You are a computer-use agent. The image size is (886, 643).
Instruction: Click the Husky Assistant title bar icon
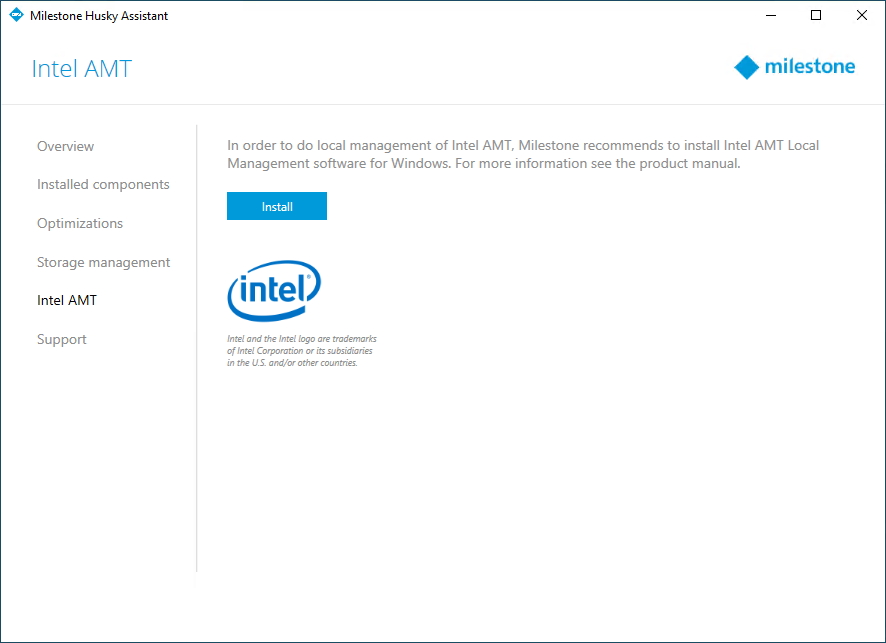pyautogui.click(x=16, y=16)
